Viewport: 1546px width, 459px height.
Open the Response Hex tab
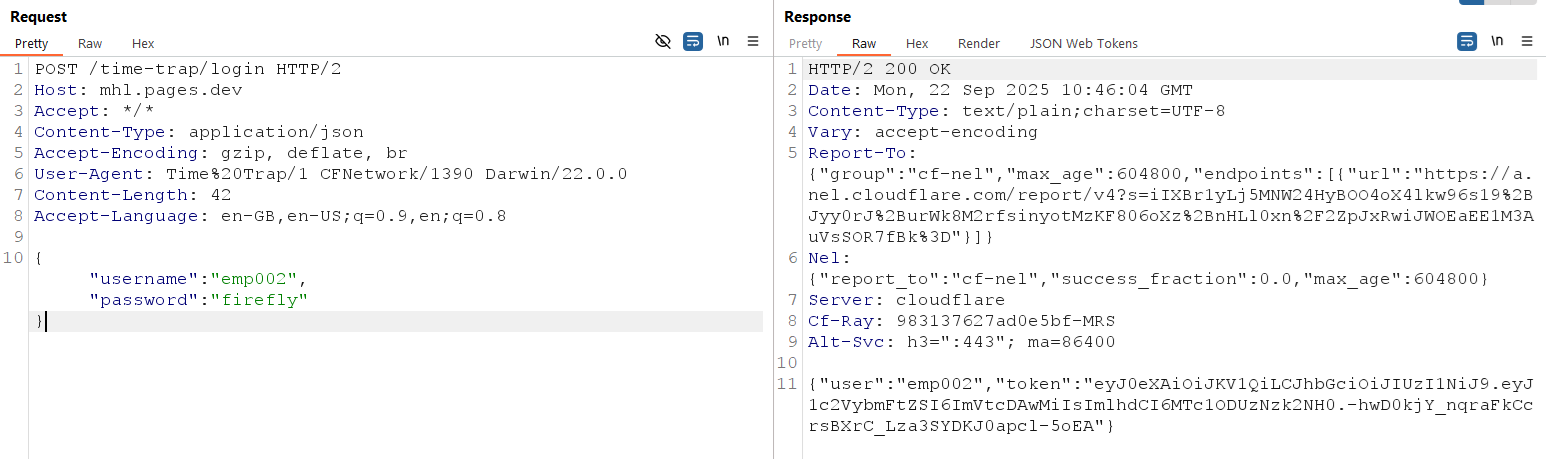coord(917,44)
